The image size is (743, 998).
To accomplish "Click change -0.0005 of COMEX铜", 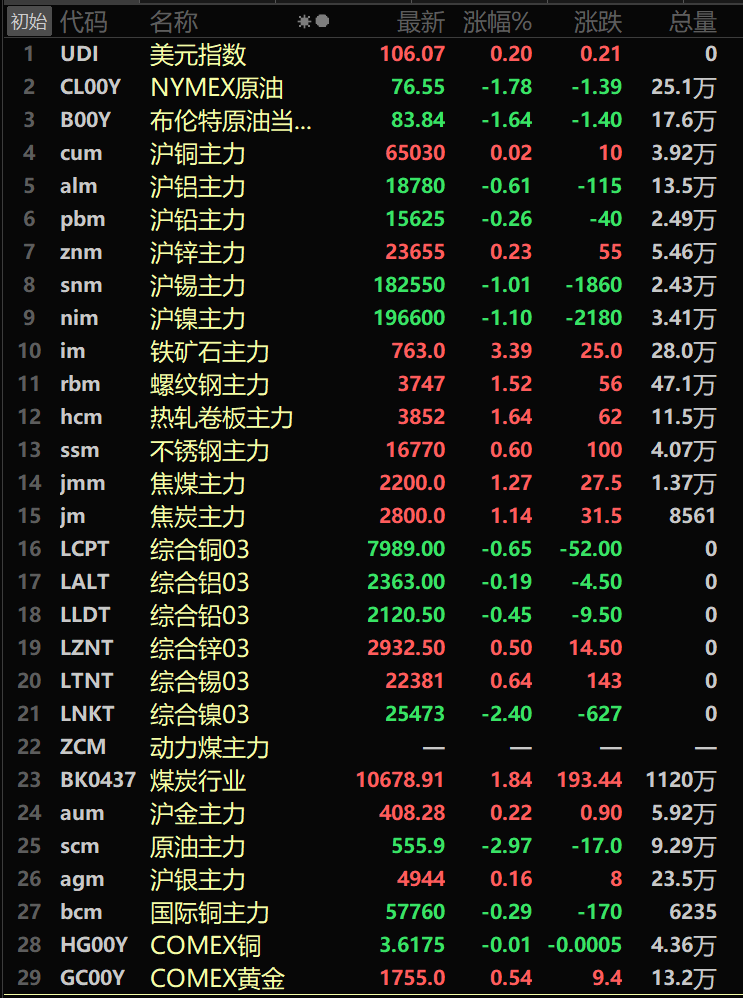I will coord(584,945).
